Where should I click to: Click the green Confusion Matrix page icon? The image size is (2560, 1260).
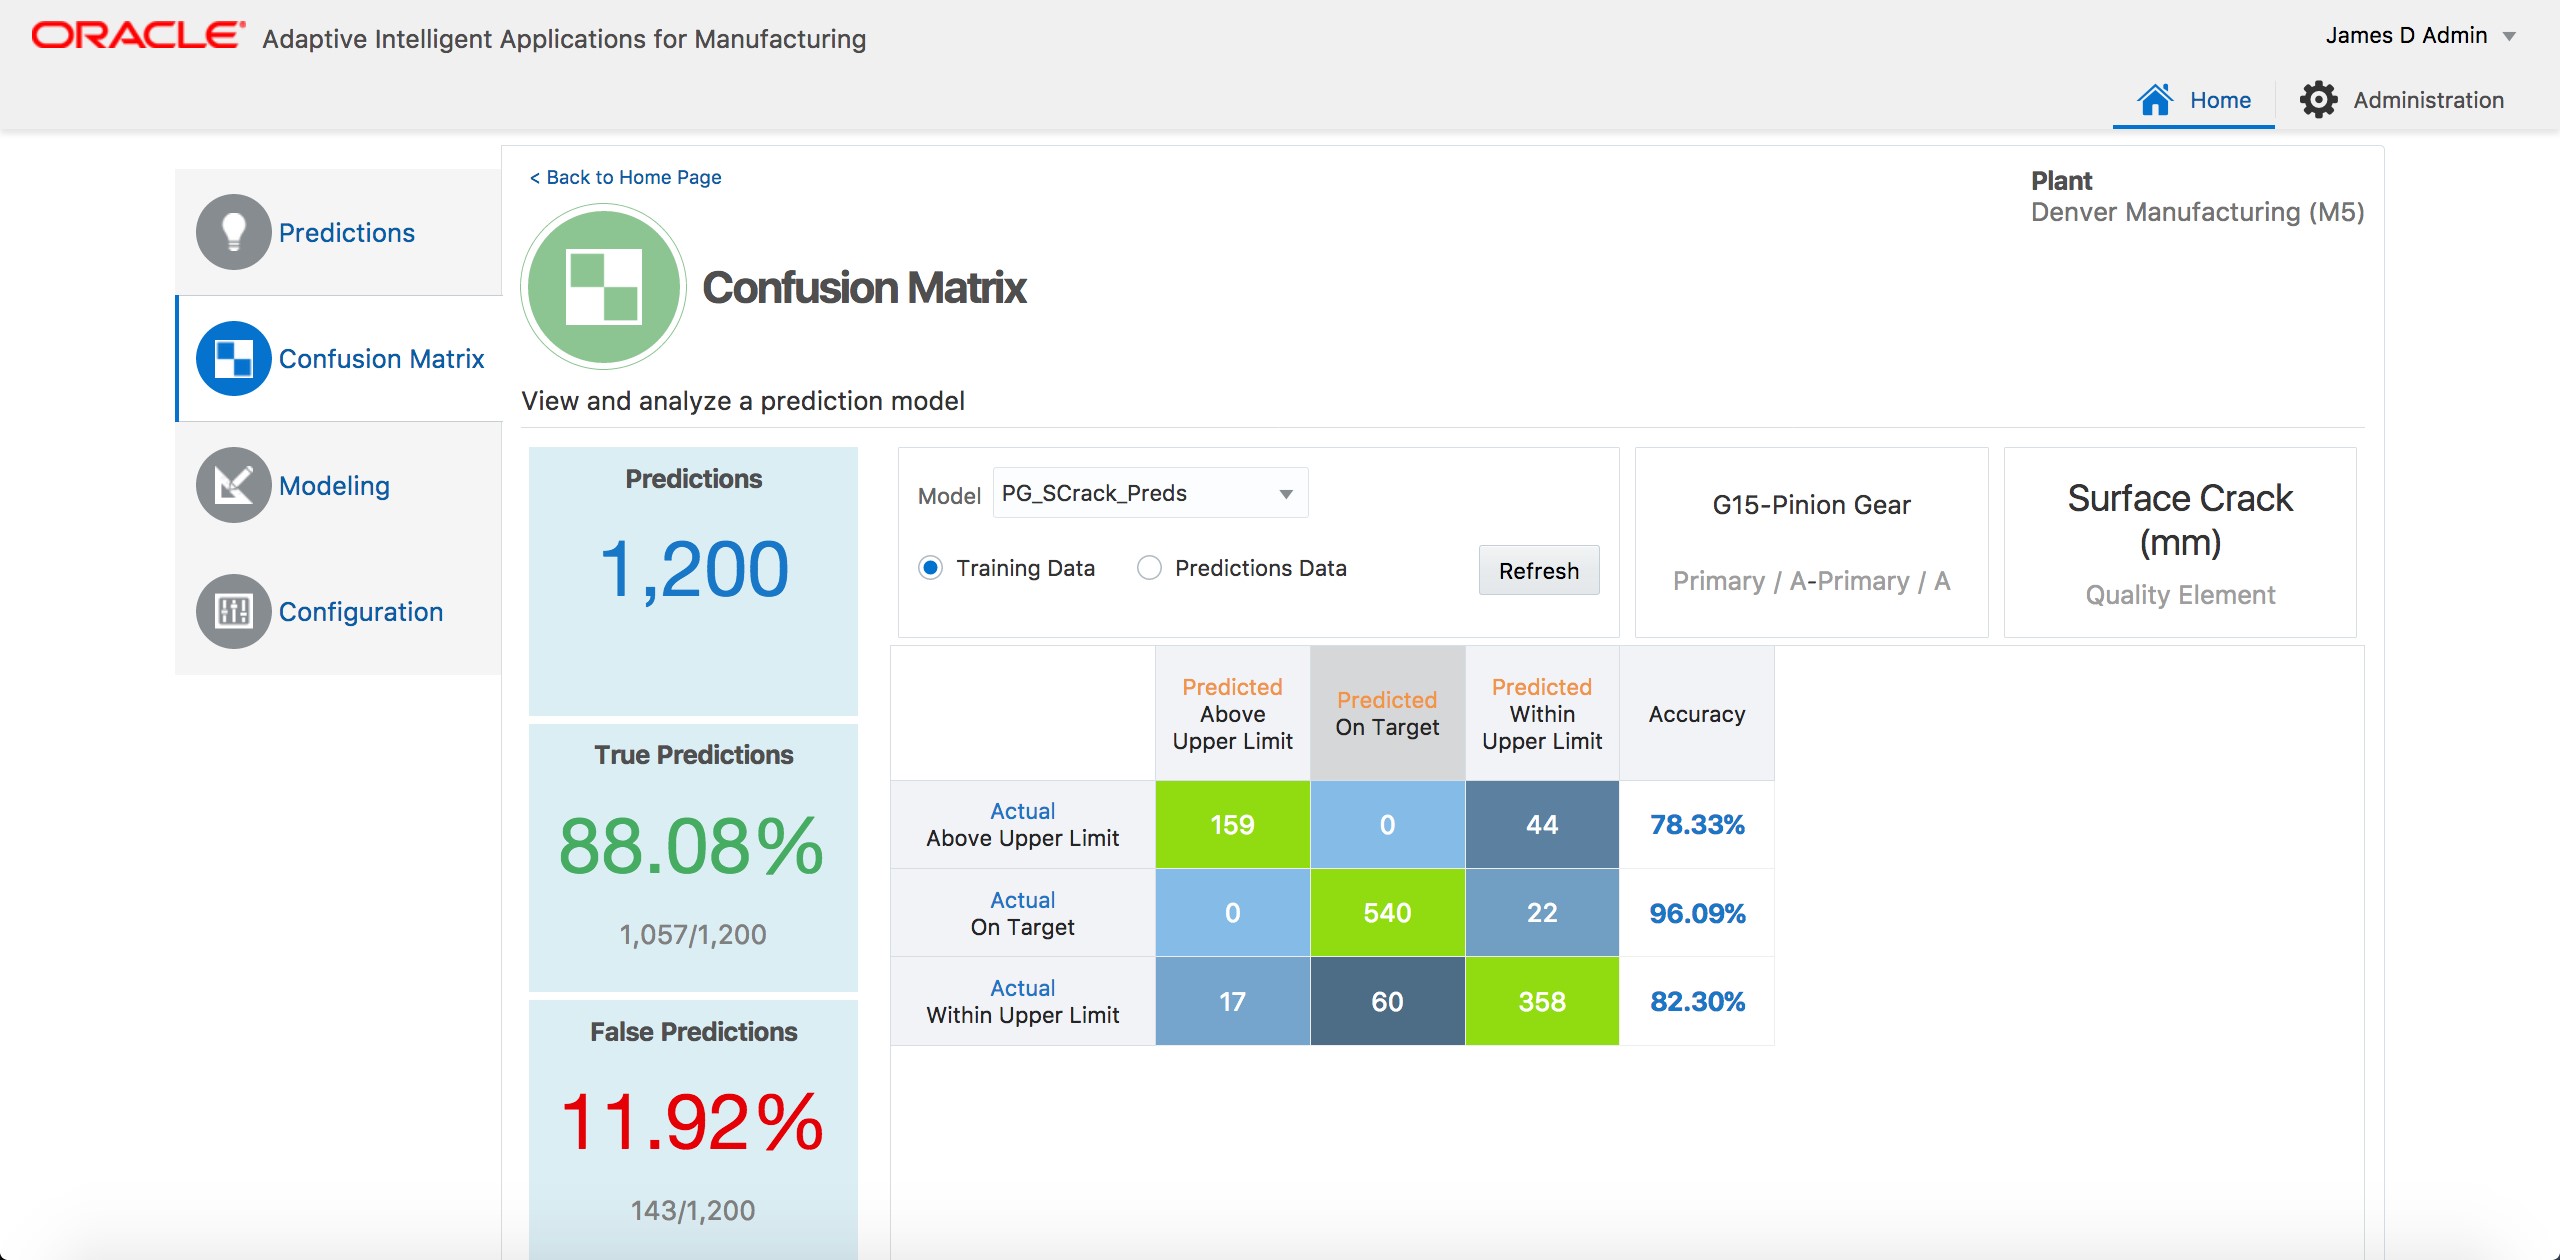(x=603, y=287)
